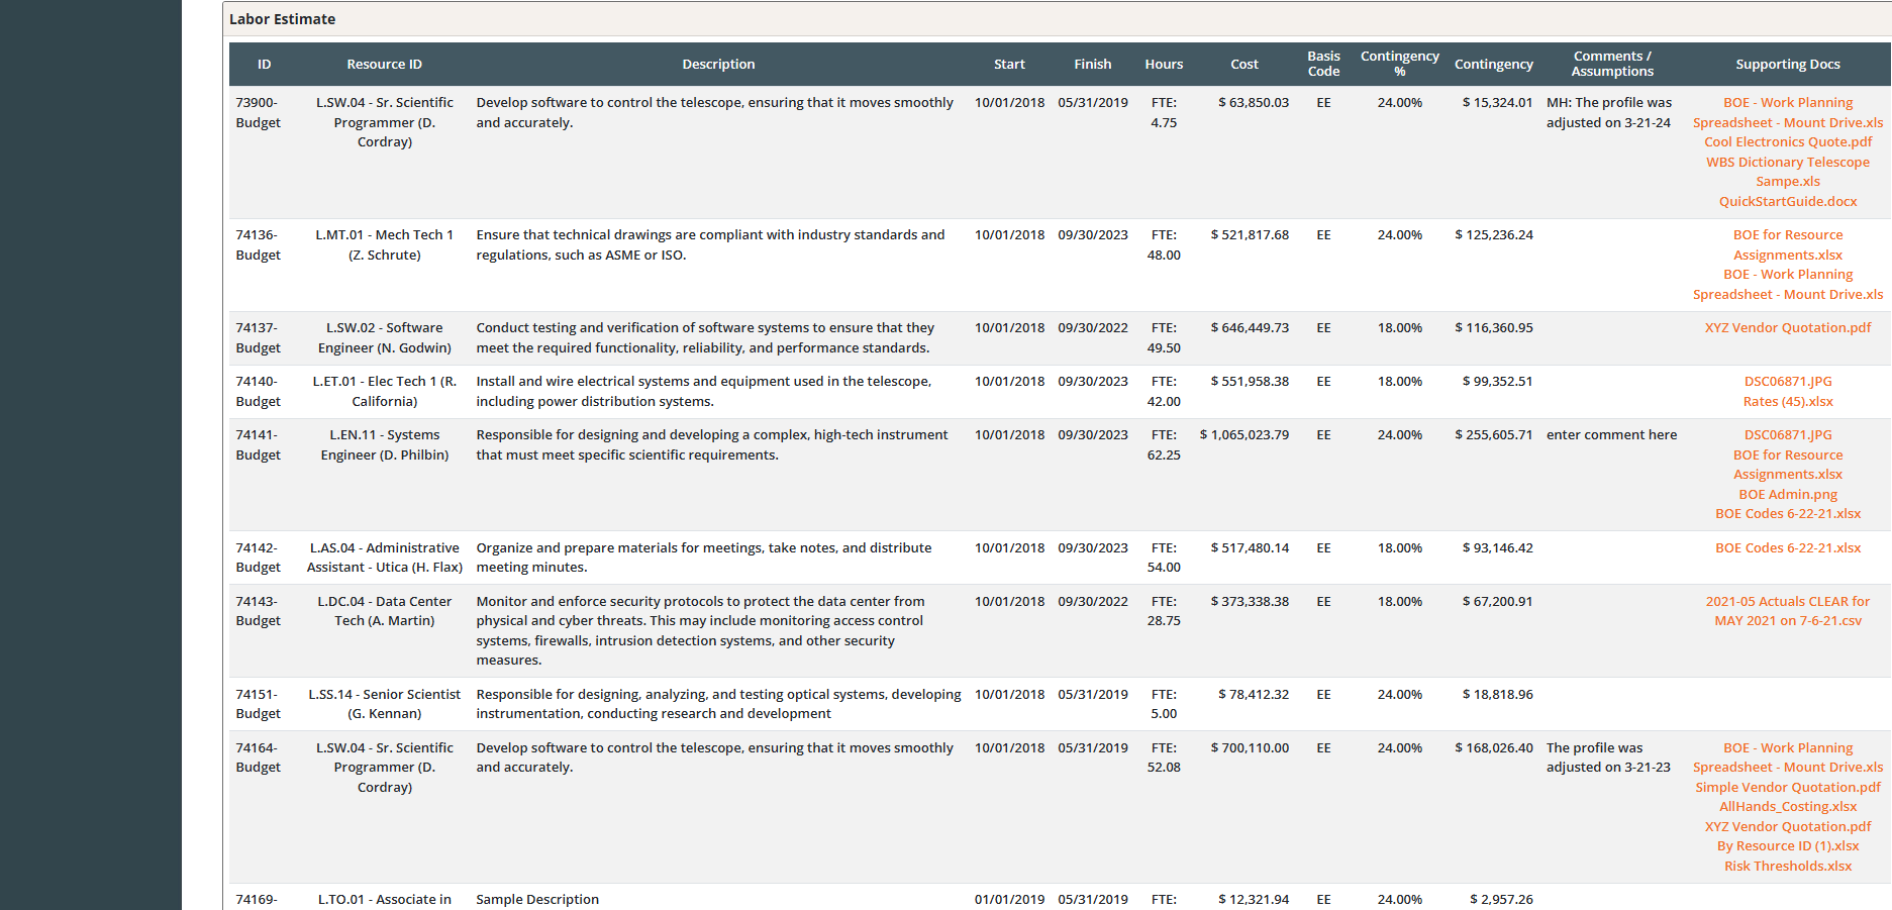Click the Supporting Docs column header
The image size is (1892, 910).
coord(1787,64)
